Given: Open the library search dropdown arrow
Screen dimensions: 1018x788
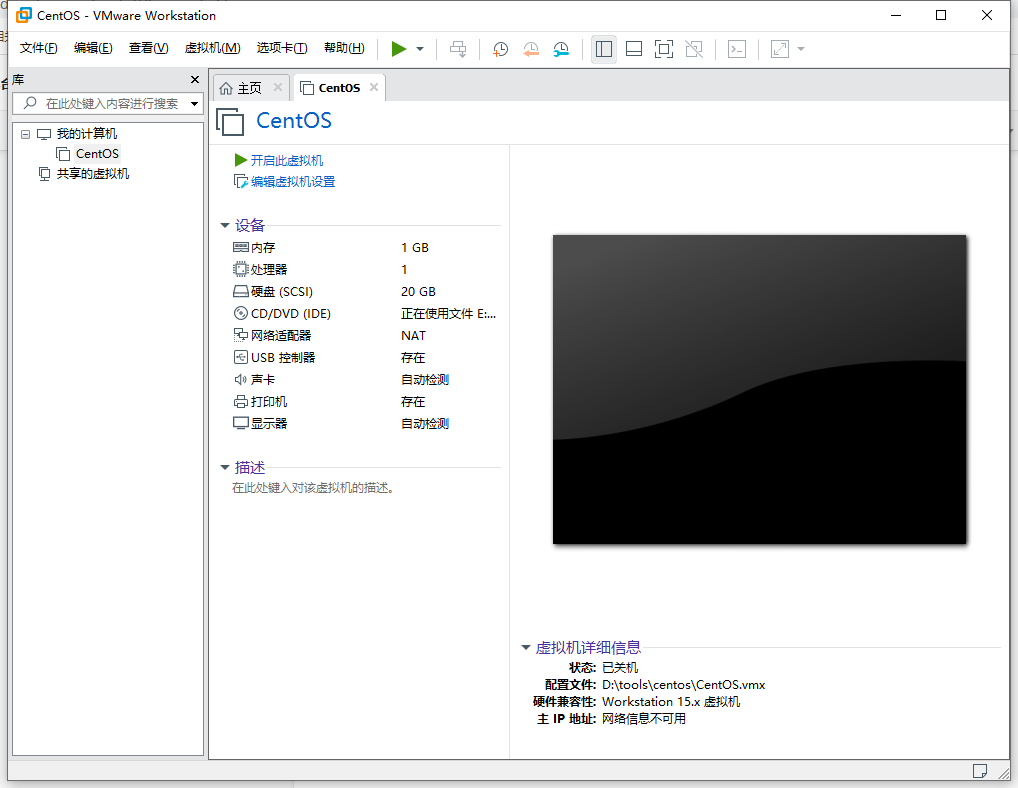Looking at the screenshot, I should click(194, 104).
